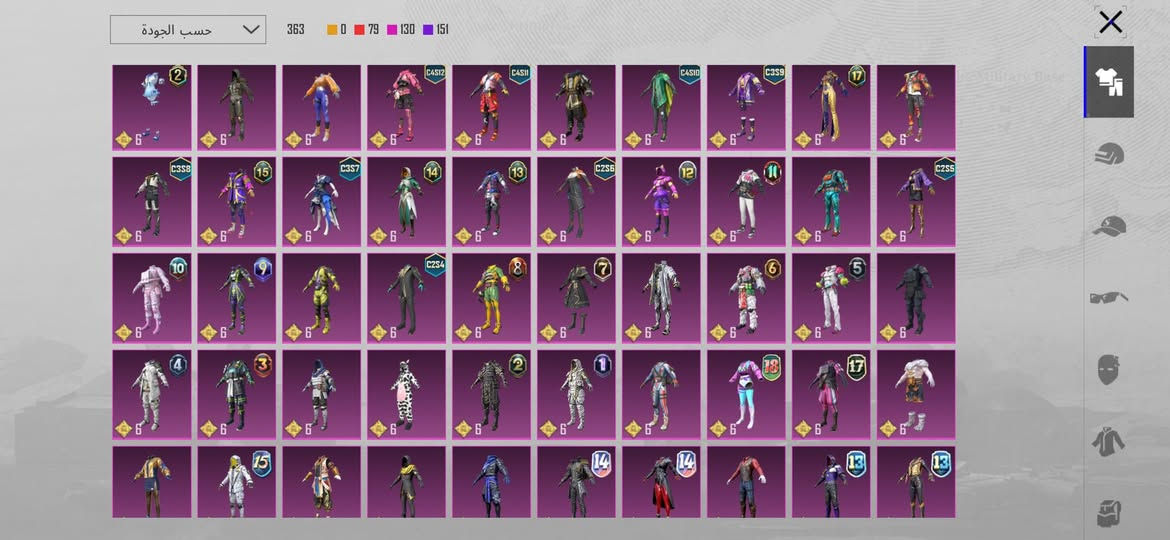Open the jacket category icon
The image size is (1170, 540).
[x=1109, y=441]
